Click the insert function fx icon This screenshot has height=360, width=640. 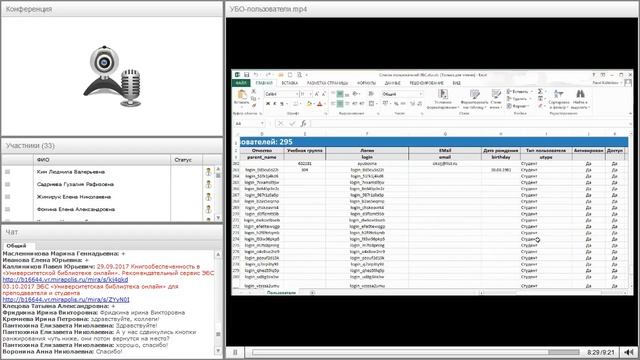point(303,123)
